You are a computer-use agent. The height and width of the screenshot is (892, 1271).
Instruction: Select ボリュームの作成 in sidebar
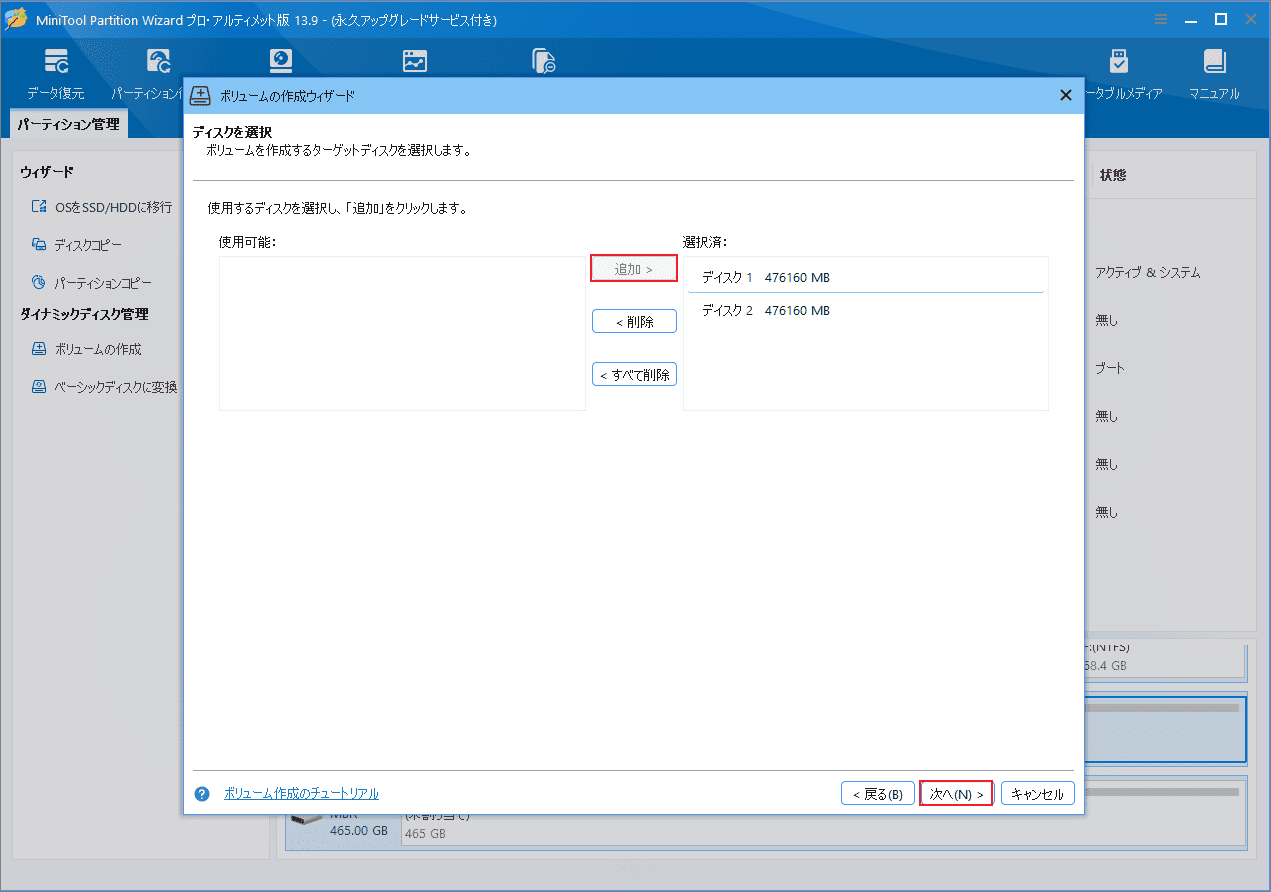pyautogui.click(x=98, y=349)
